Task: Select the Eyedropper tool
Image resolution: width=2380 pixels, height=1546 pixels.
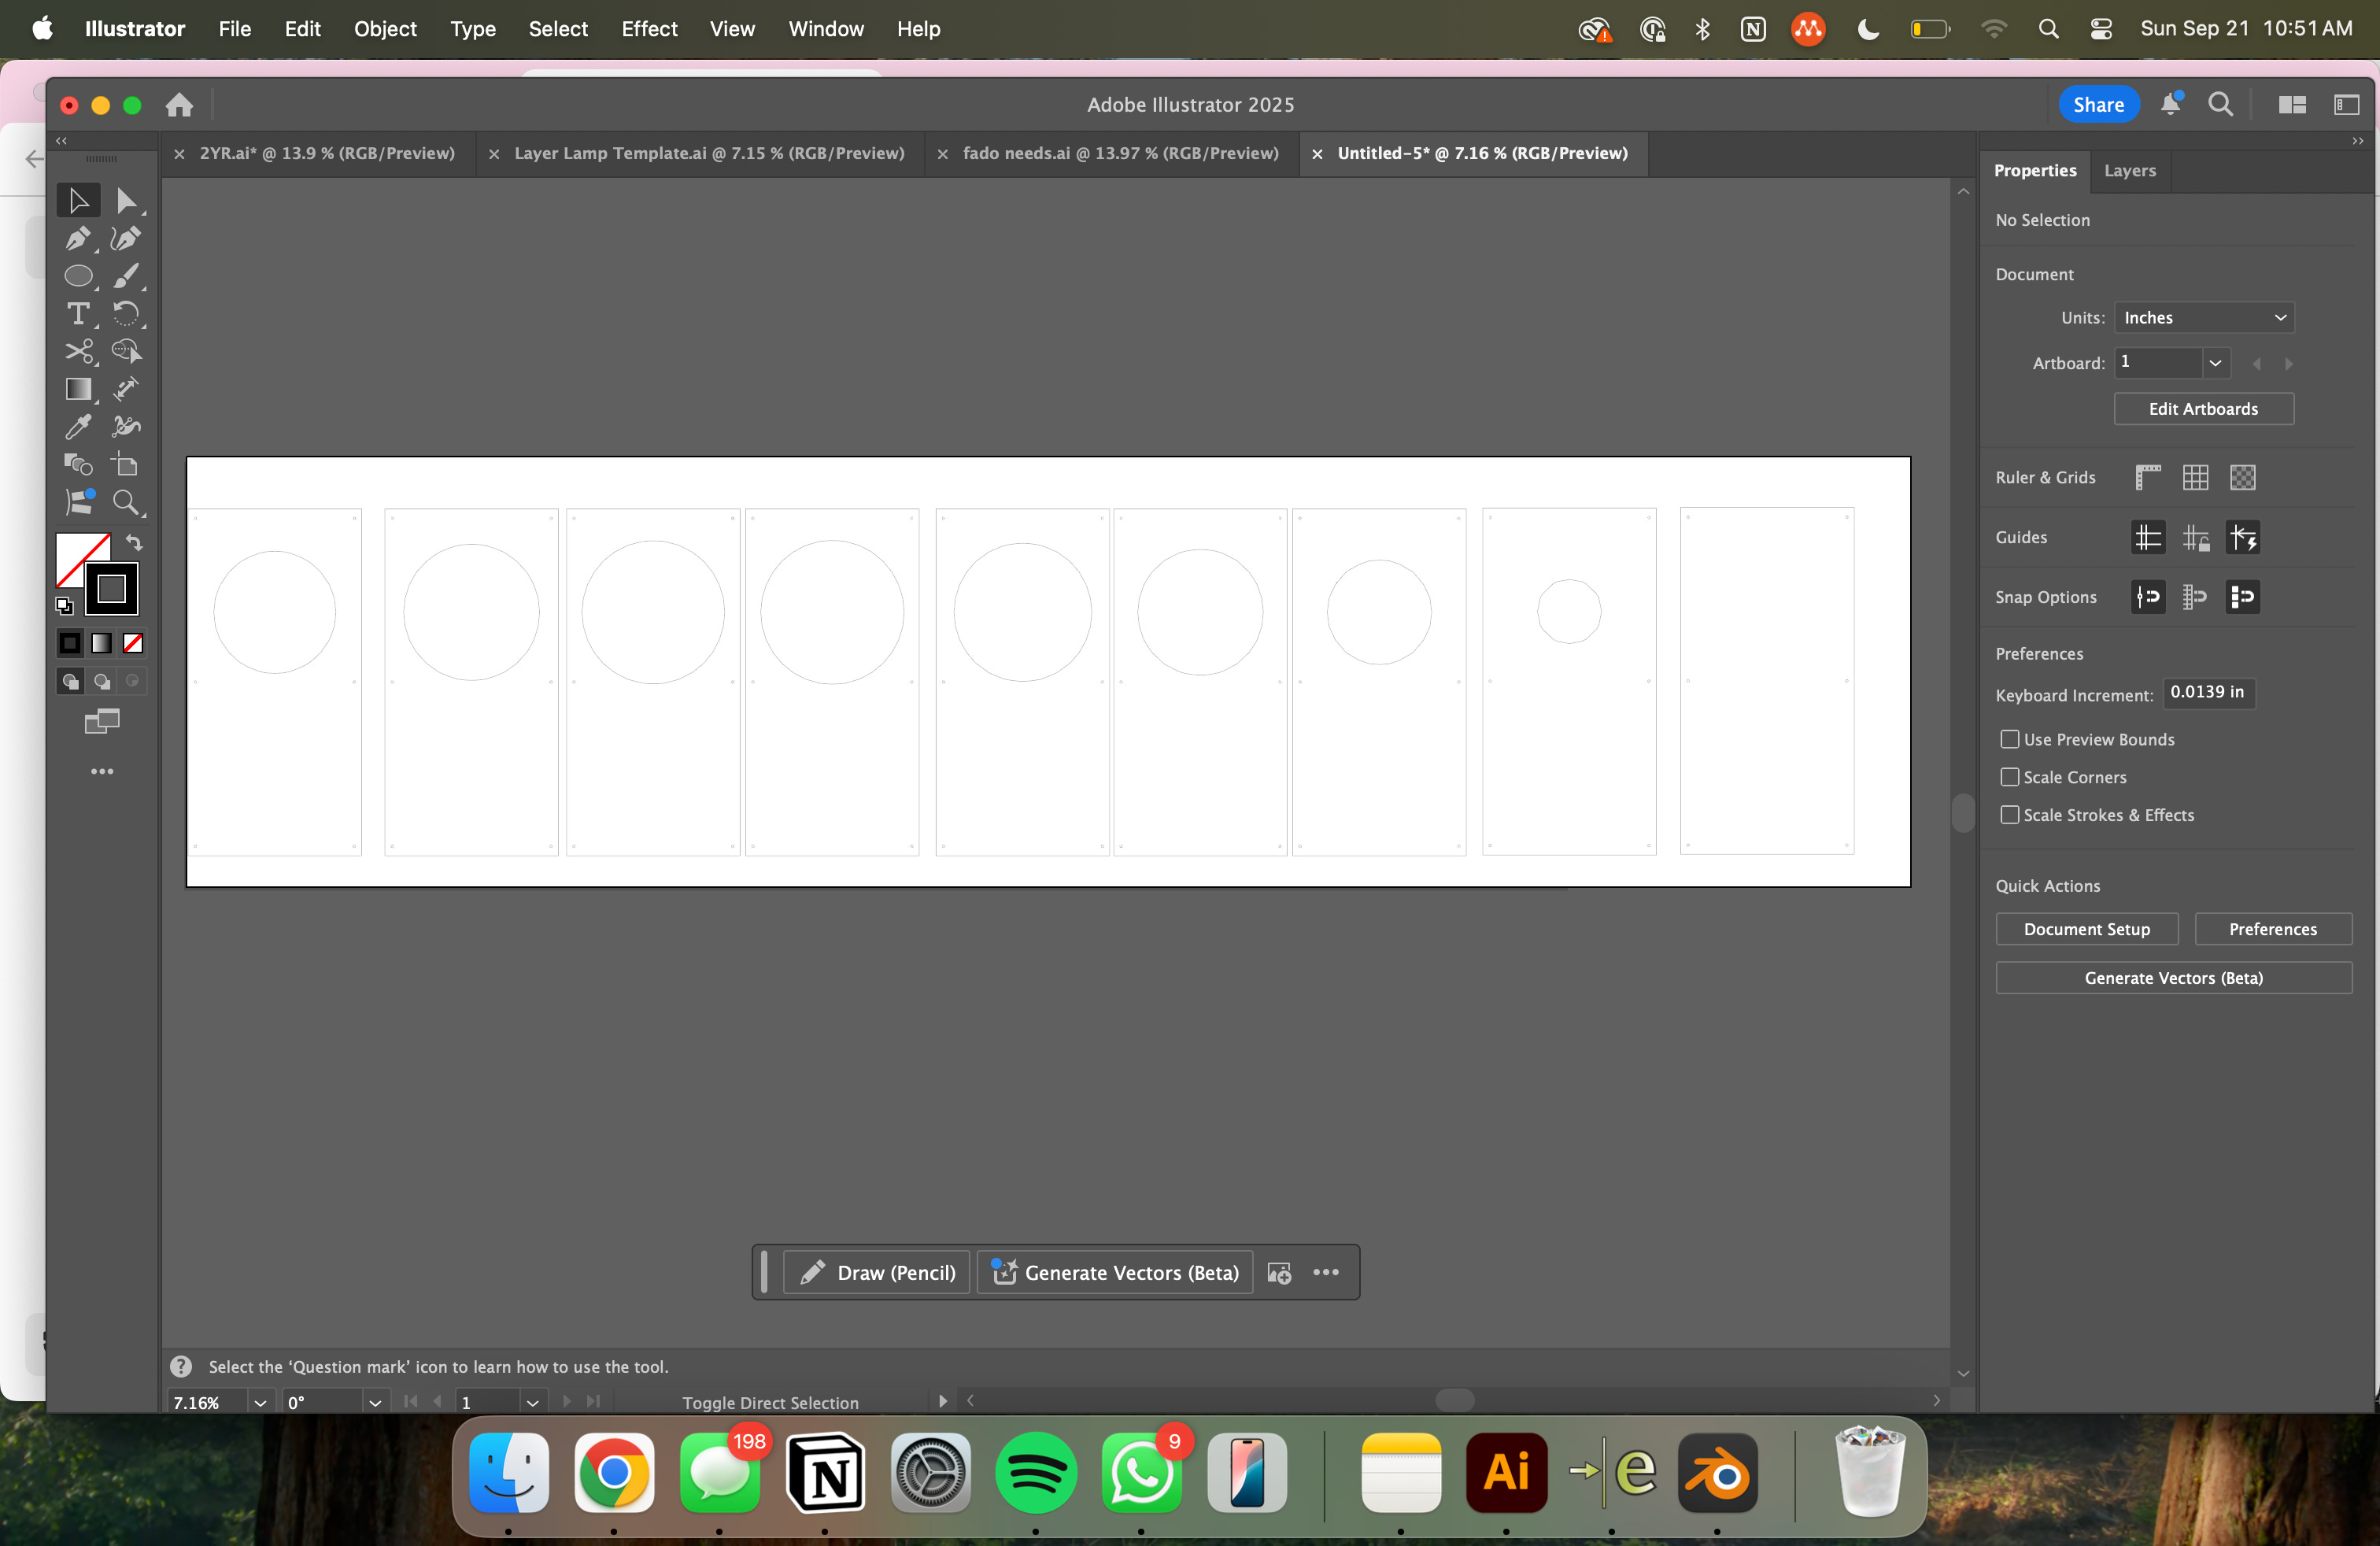Action: [77, 427]
